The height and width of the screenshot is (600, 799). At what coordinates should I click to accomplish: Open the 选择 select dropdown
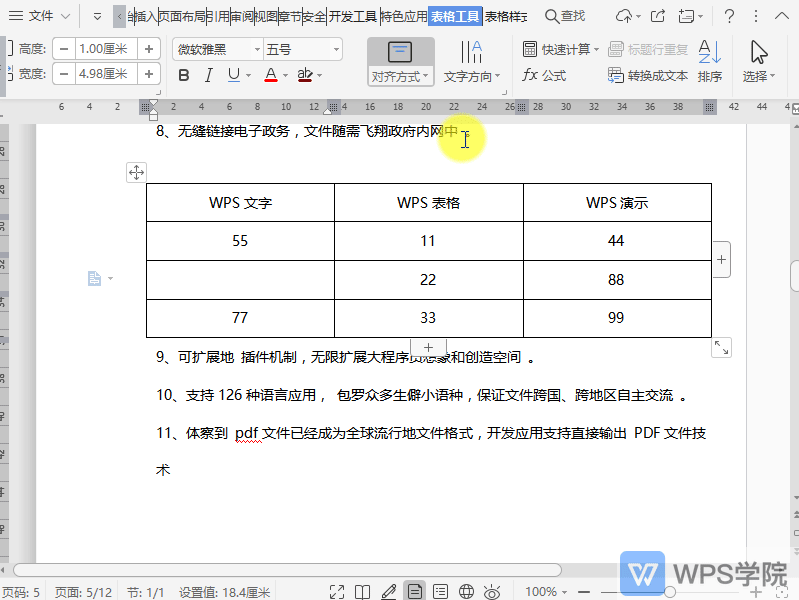[759, 62]
